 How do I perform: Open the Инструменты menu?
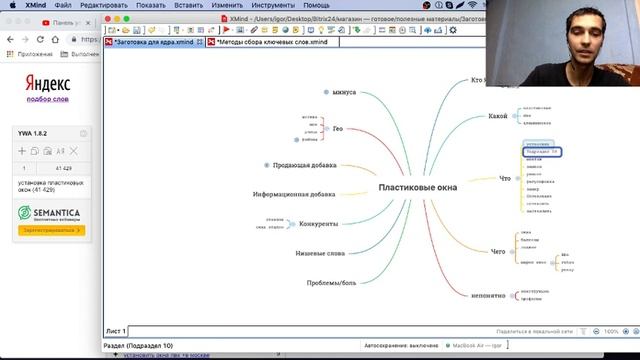pos(273,5)
